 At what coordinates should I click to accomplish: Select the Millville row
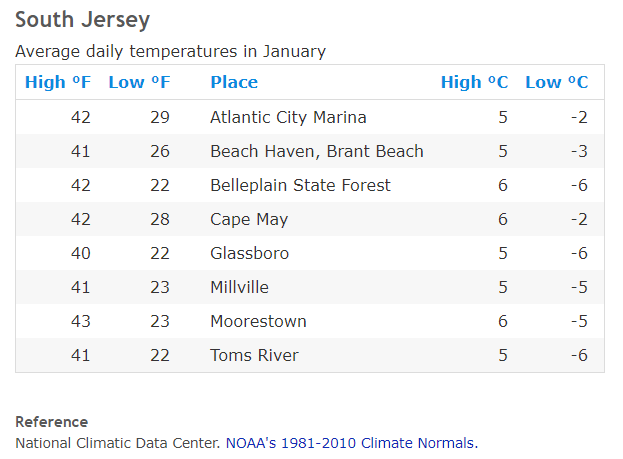click(x=310, y=287)
